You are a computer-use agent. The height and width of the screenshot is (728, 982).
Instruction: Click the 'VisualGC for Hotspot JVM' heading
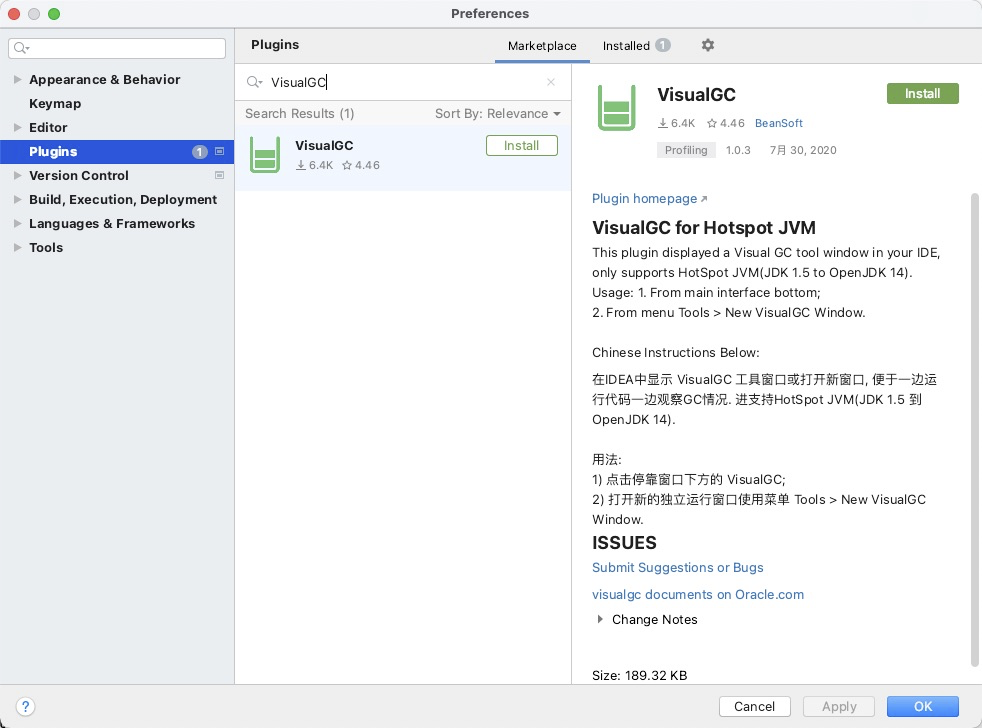point(704,227)
